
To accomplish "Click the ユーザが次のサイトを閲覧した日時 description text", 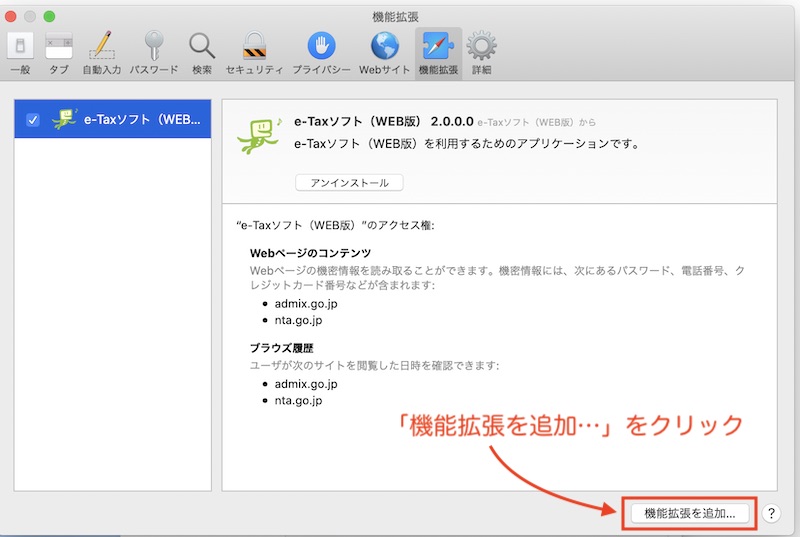I will pos(374,365).
